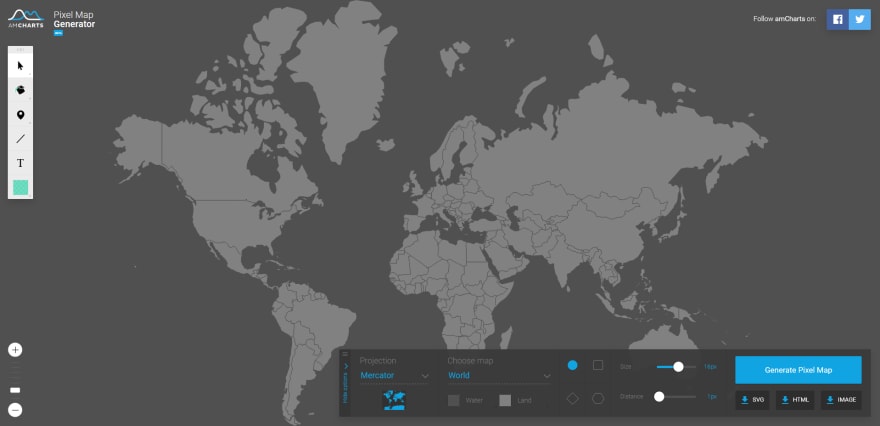Image resolution: width=880 pixels, height=426 pixels.
Task: Open the teal color swatch in toolbar
Action: (20, 187)
